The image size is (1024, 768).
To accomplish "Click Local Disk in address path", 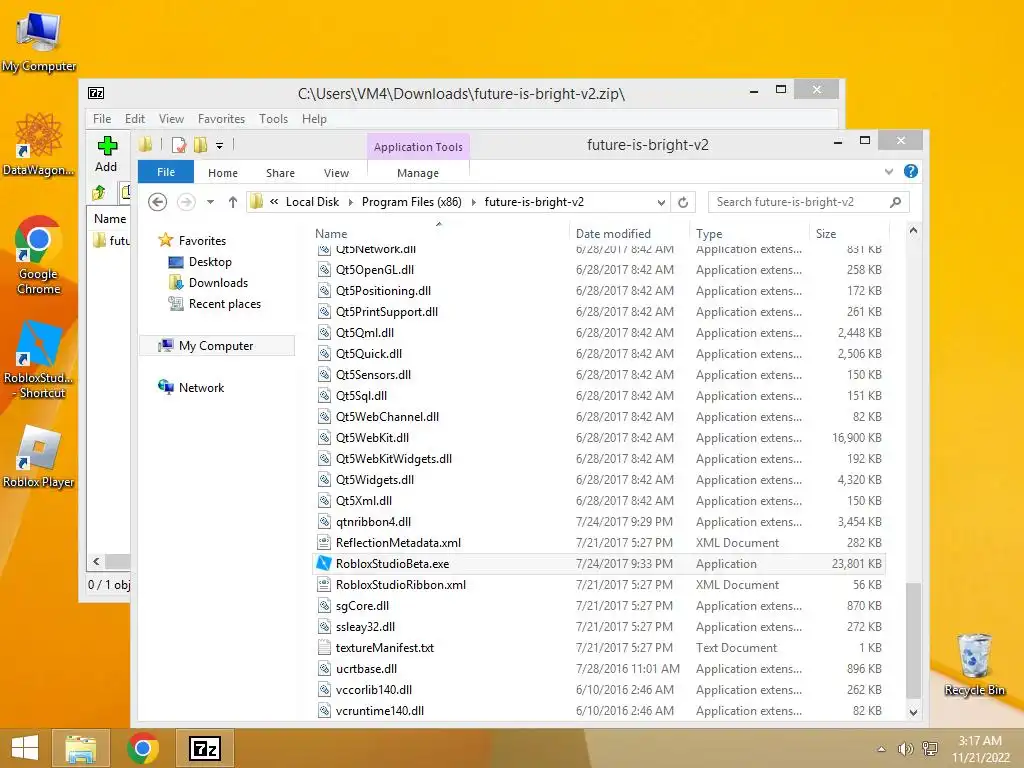I will (312, 202).
